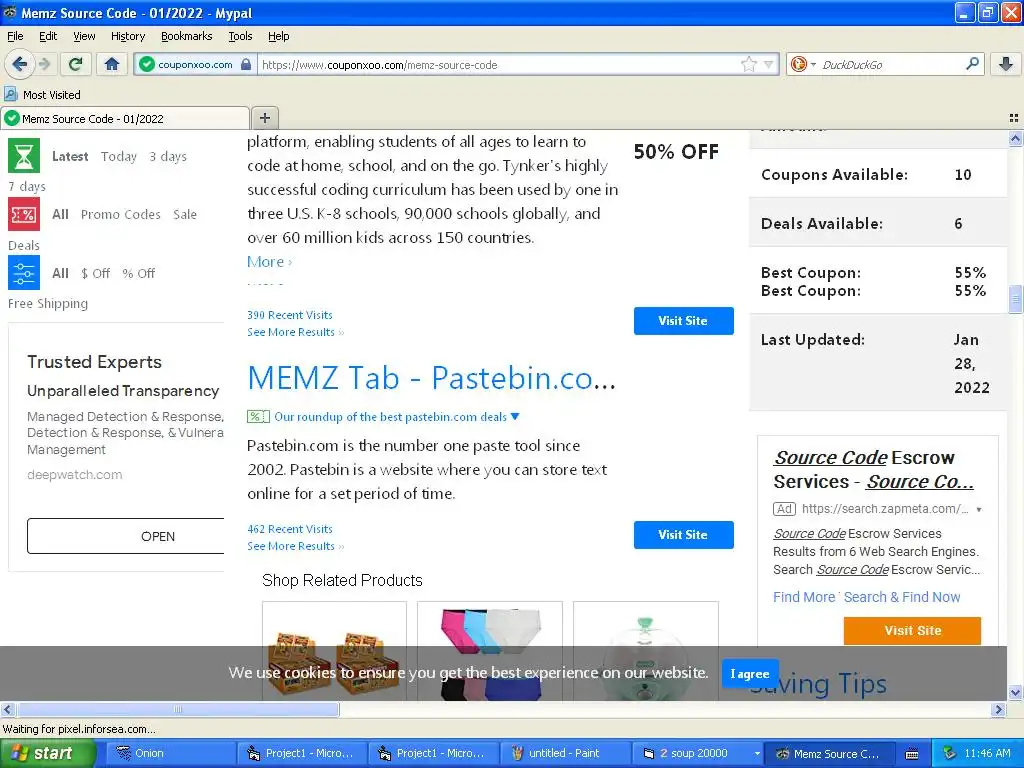1024x768 pixels.
Task: Click See More Results under 390 Recent Visits
Action: tap(295, 332)
